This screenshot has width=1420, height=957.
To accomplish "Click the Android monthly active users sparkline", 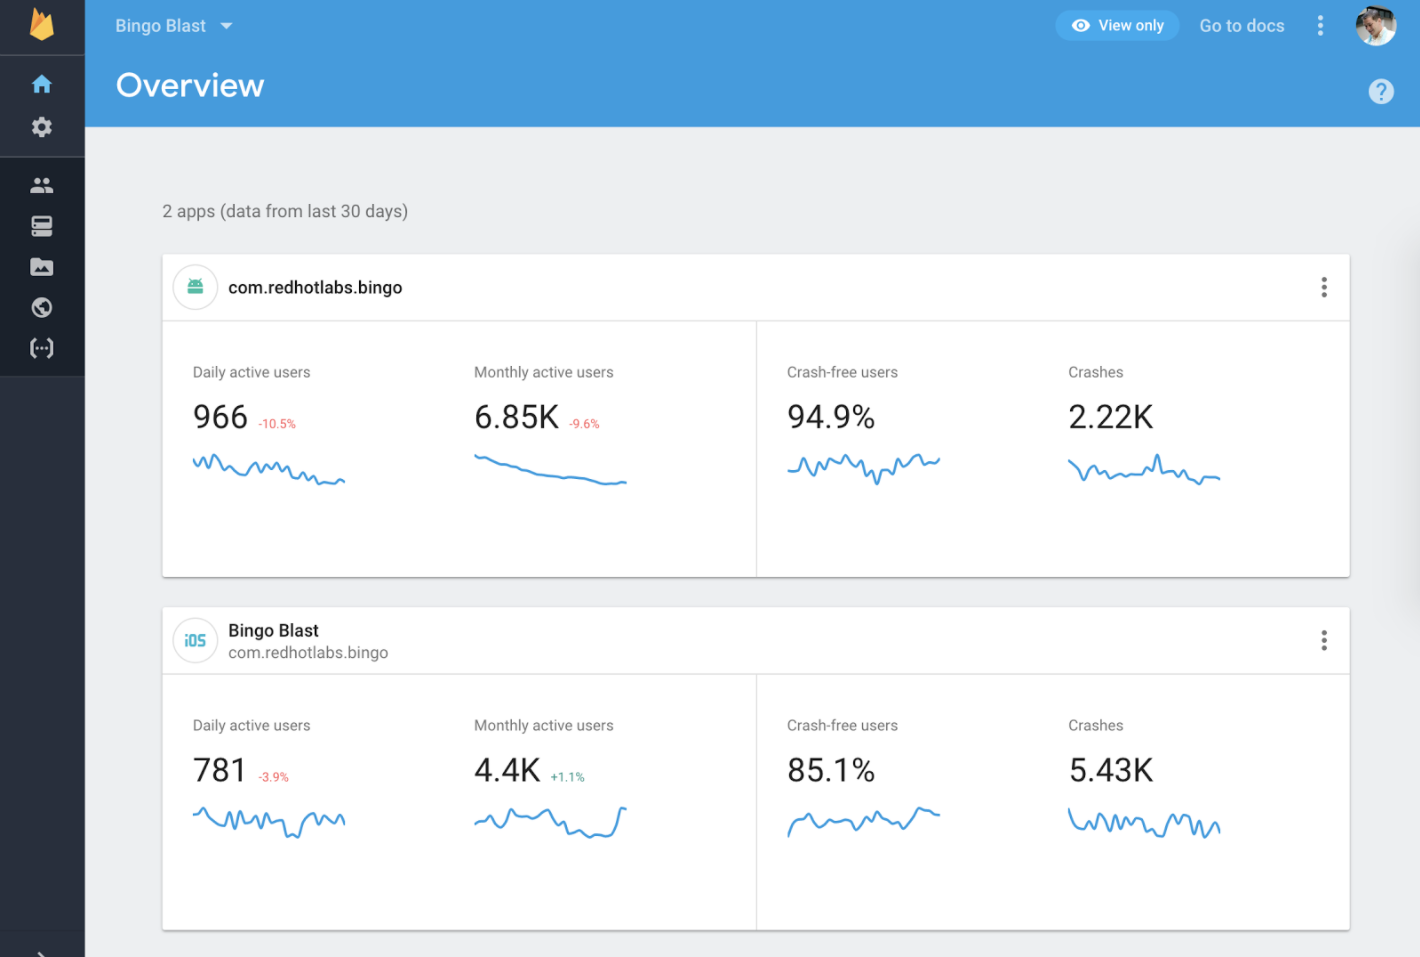I will 550,470.
